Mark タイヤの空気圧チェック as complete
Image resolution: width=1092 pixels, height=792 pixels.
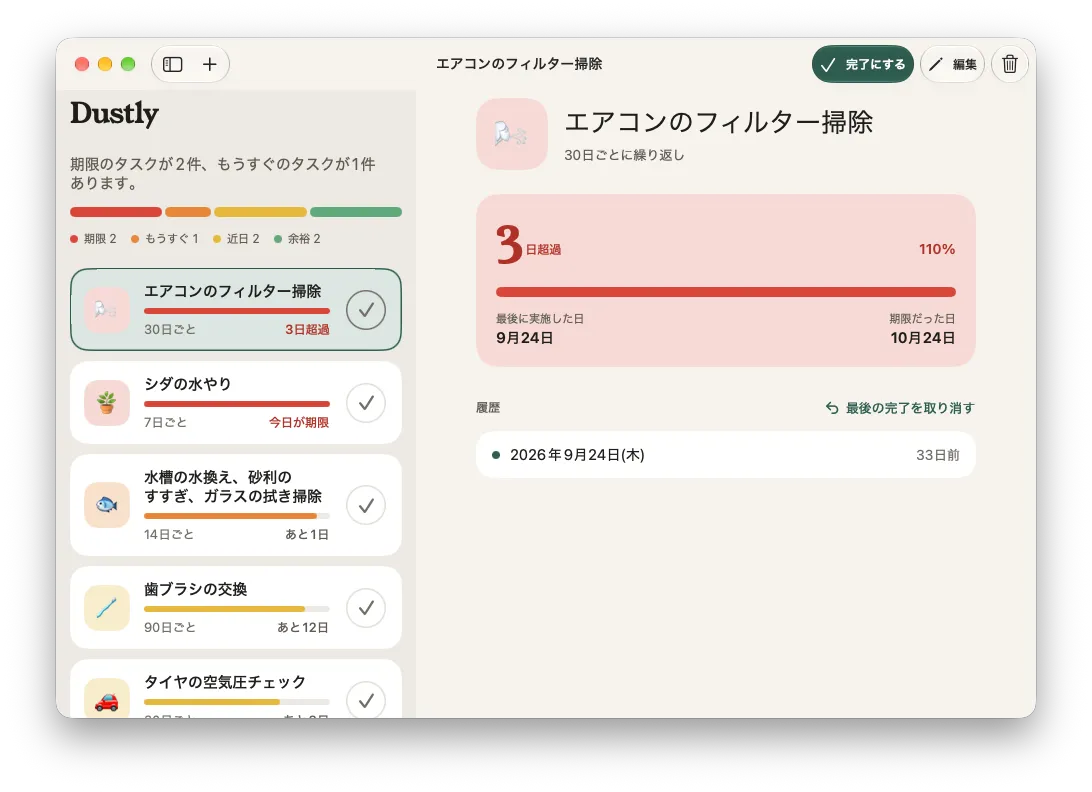tap(366, 699)
